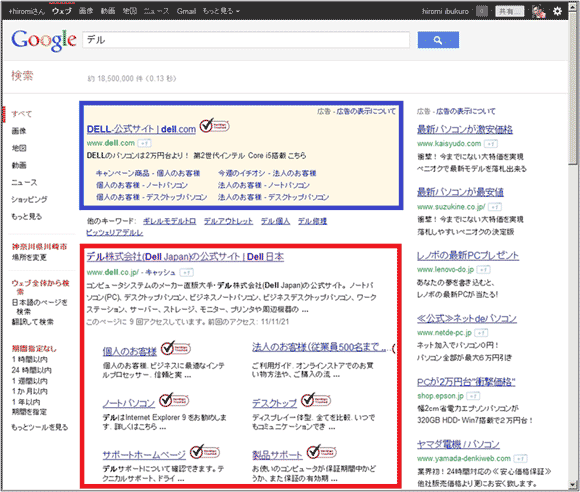Open 最新パソコンが最安値 ad

coord(460,192)
